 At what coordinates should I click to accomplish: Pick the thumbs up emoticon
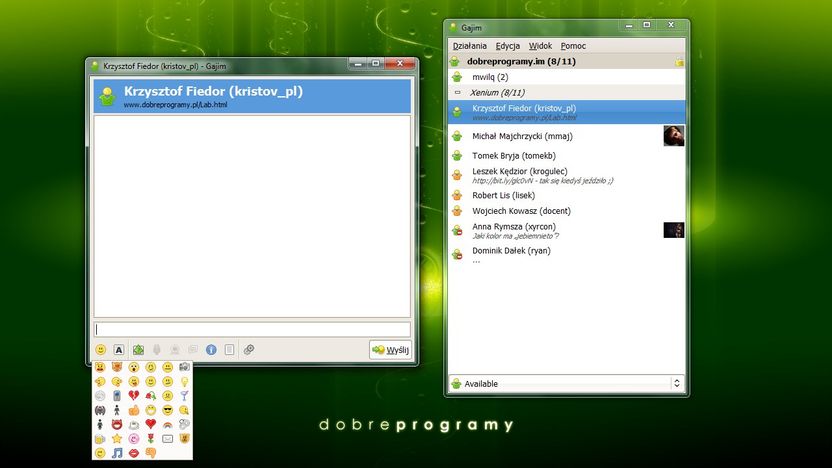(134, 410)
